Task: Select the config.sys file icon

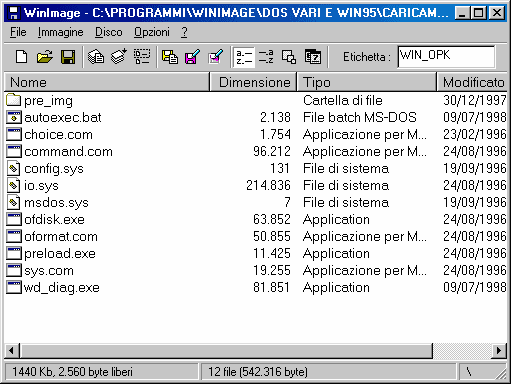Action: [14, 168]
